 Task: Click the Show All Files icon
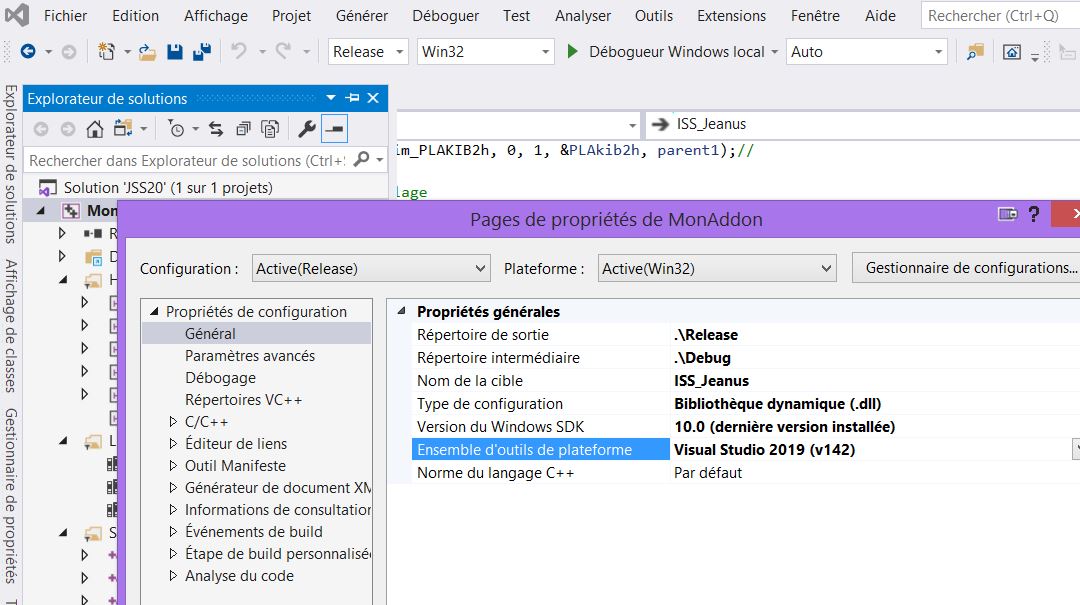(270, 129)
